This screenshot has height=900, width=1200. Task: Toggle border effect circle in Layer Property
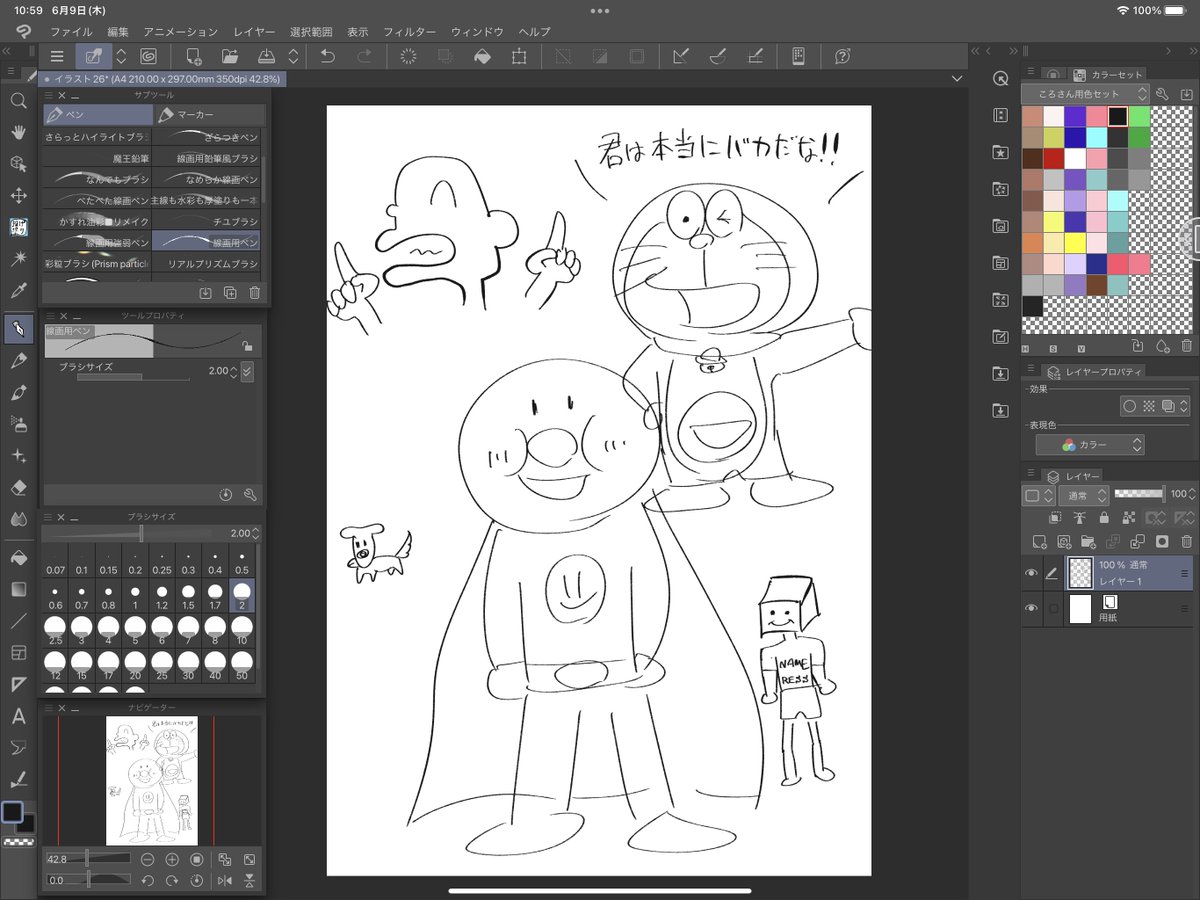pyautogui.click(x=1129, y=407)
